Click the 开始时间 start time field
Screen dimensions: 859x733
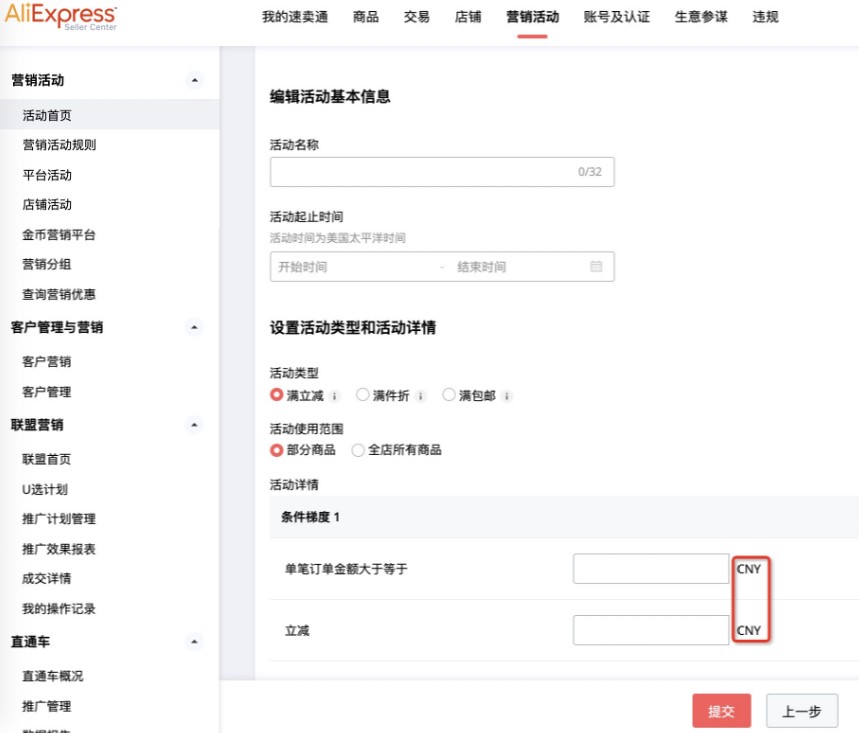click(x=302, y=267)
